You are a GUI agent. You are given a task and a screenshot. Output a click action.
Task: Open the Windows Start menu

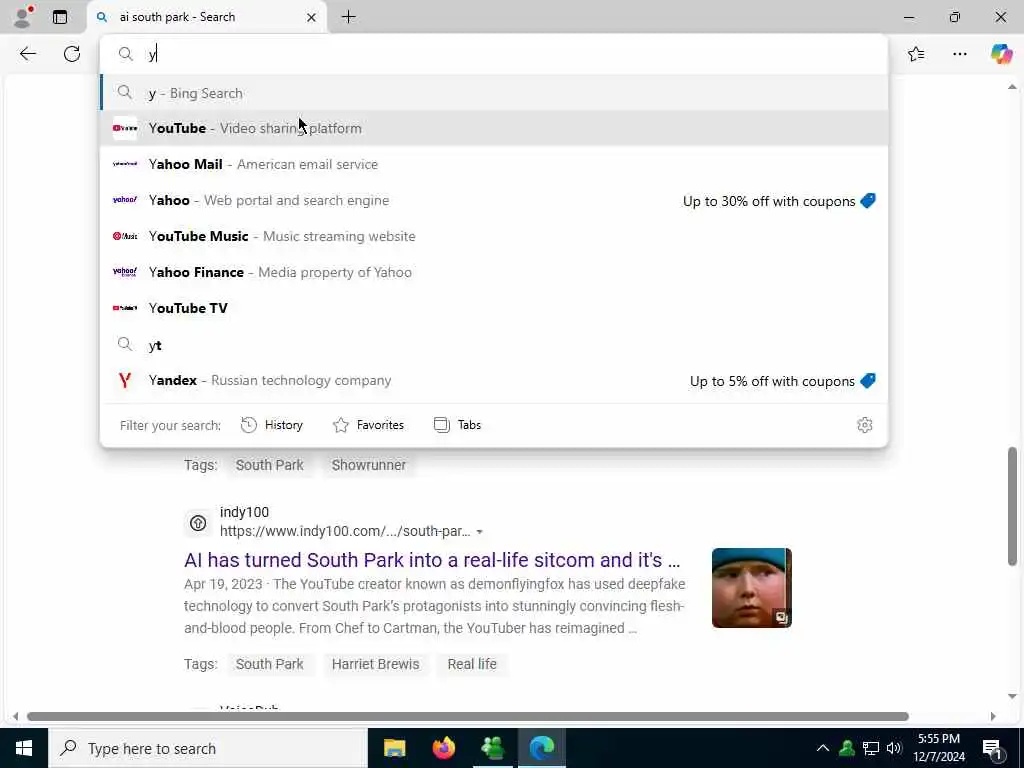coord(24,748)
